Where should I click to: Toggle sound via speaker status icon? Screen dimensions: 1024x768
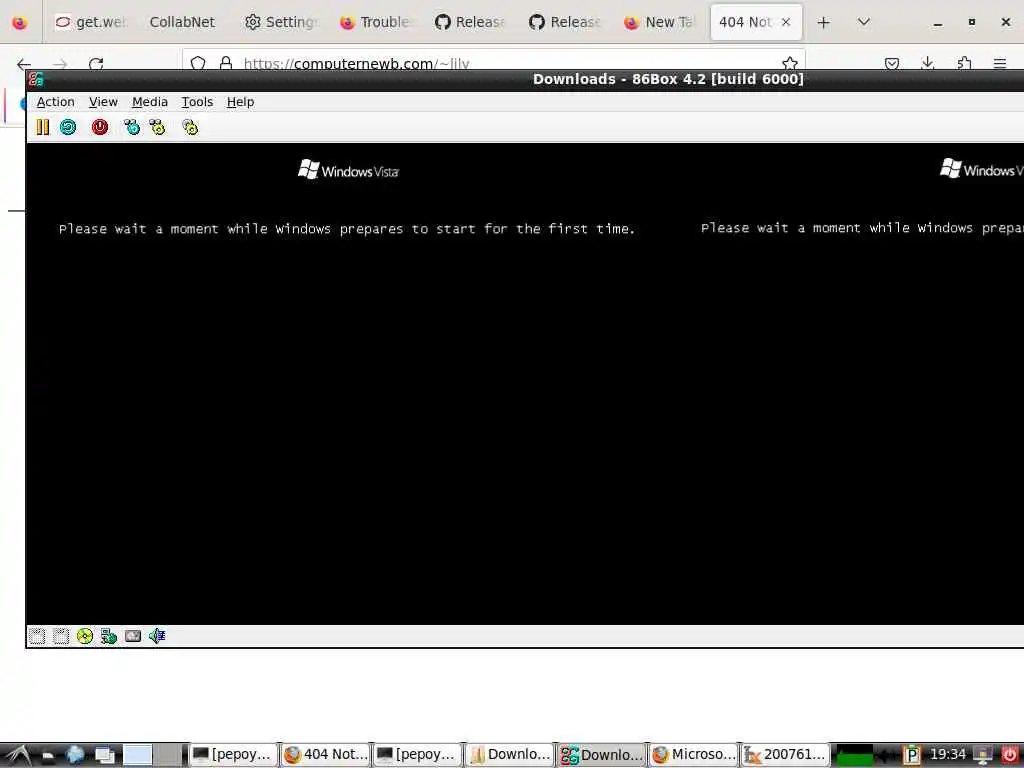pos(157,635)
